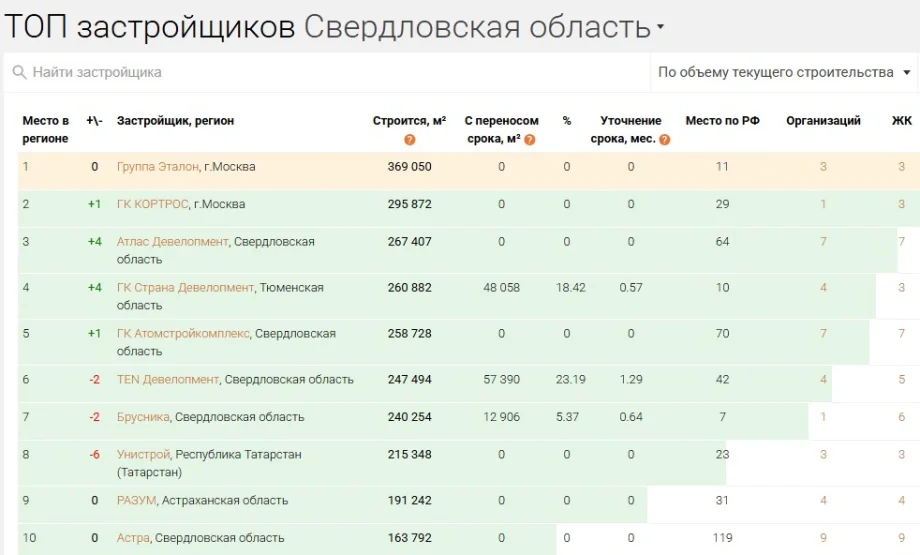Click organizations count in ГК КОРТРОС row
This screenshot has width=920, height=555.
823,204
